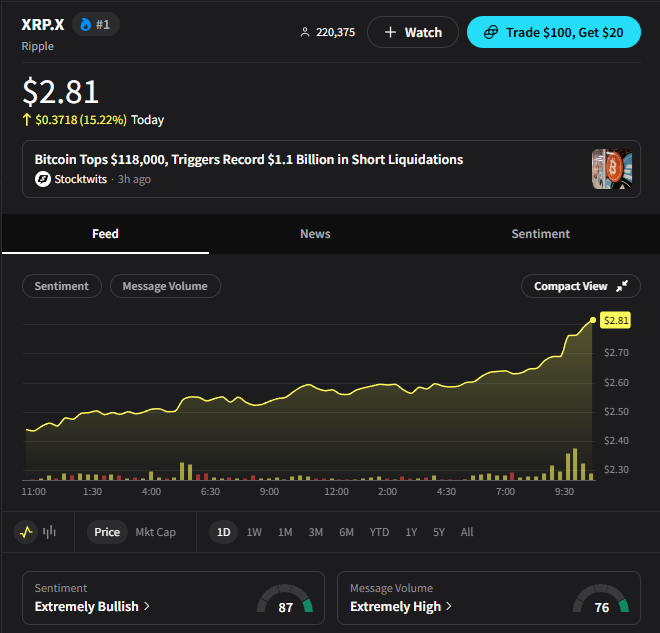
Task: Click the Sentiment gauge showing 87
Action: point(285,599)
